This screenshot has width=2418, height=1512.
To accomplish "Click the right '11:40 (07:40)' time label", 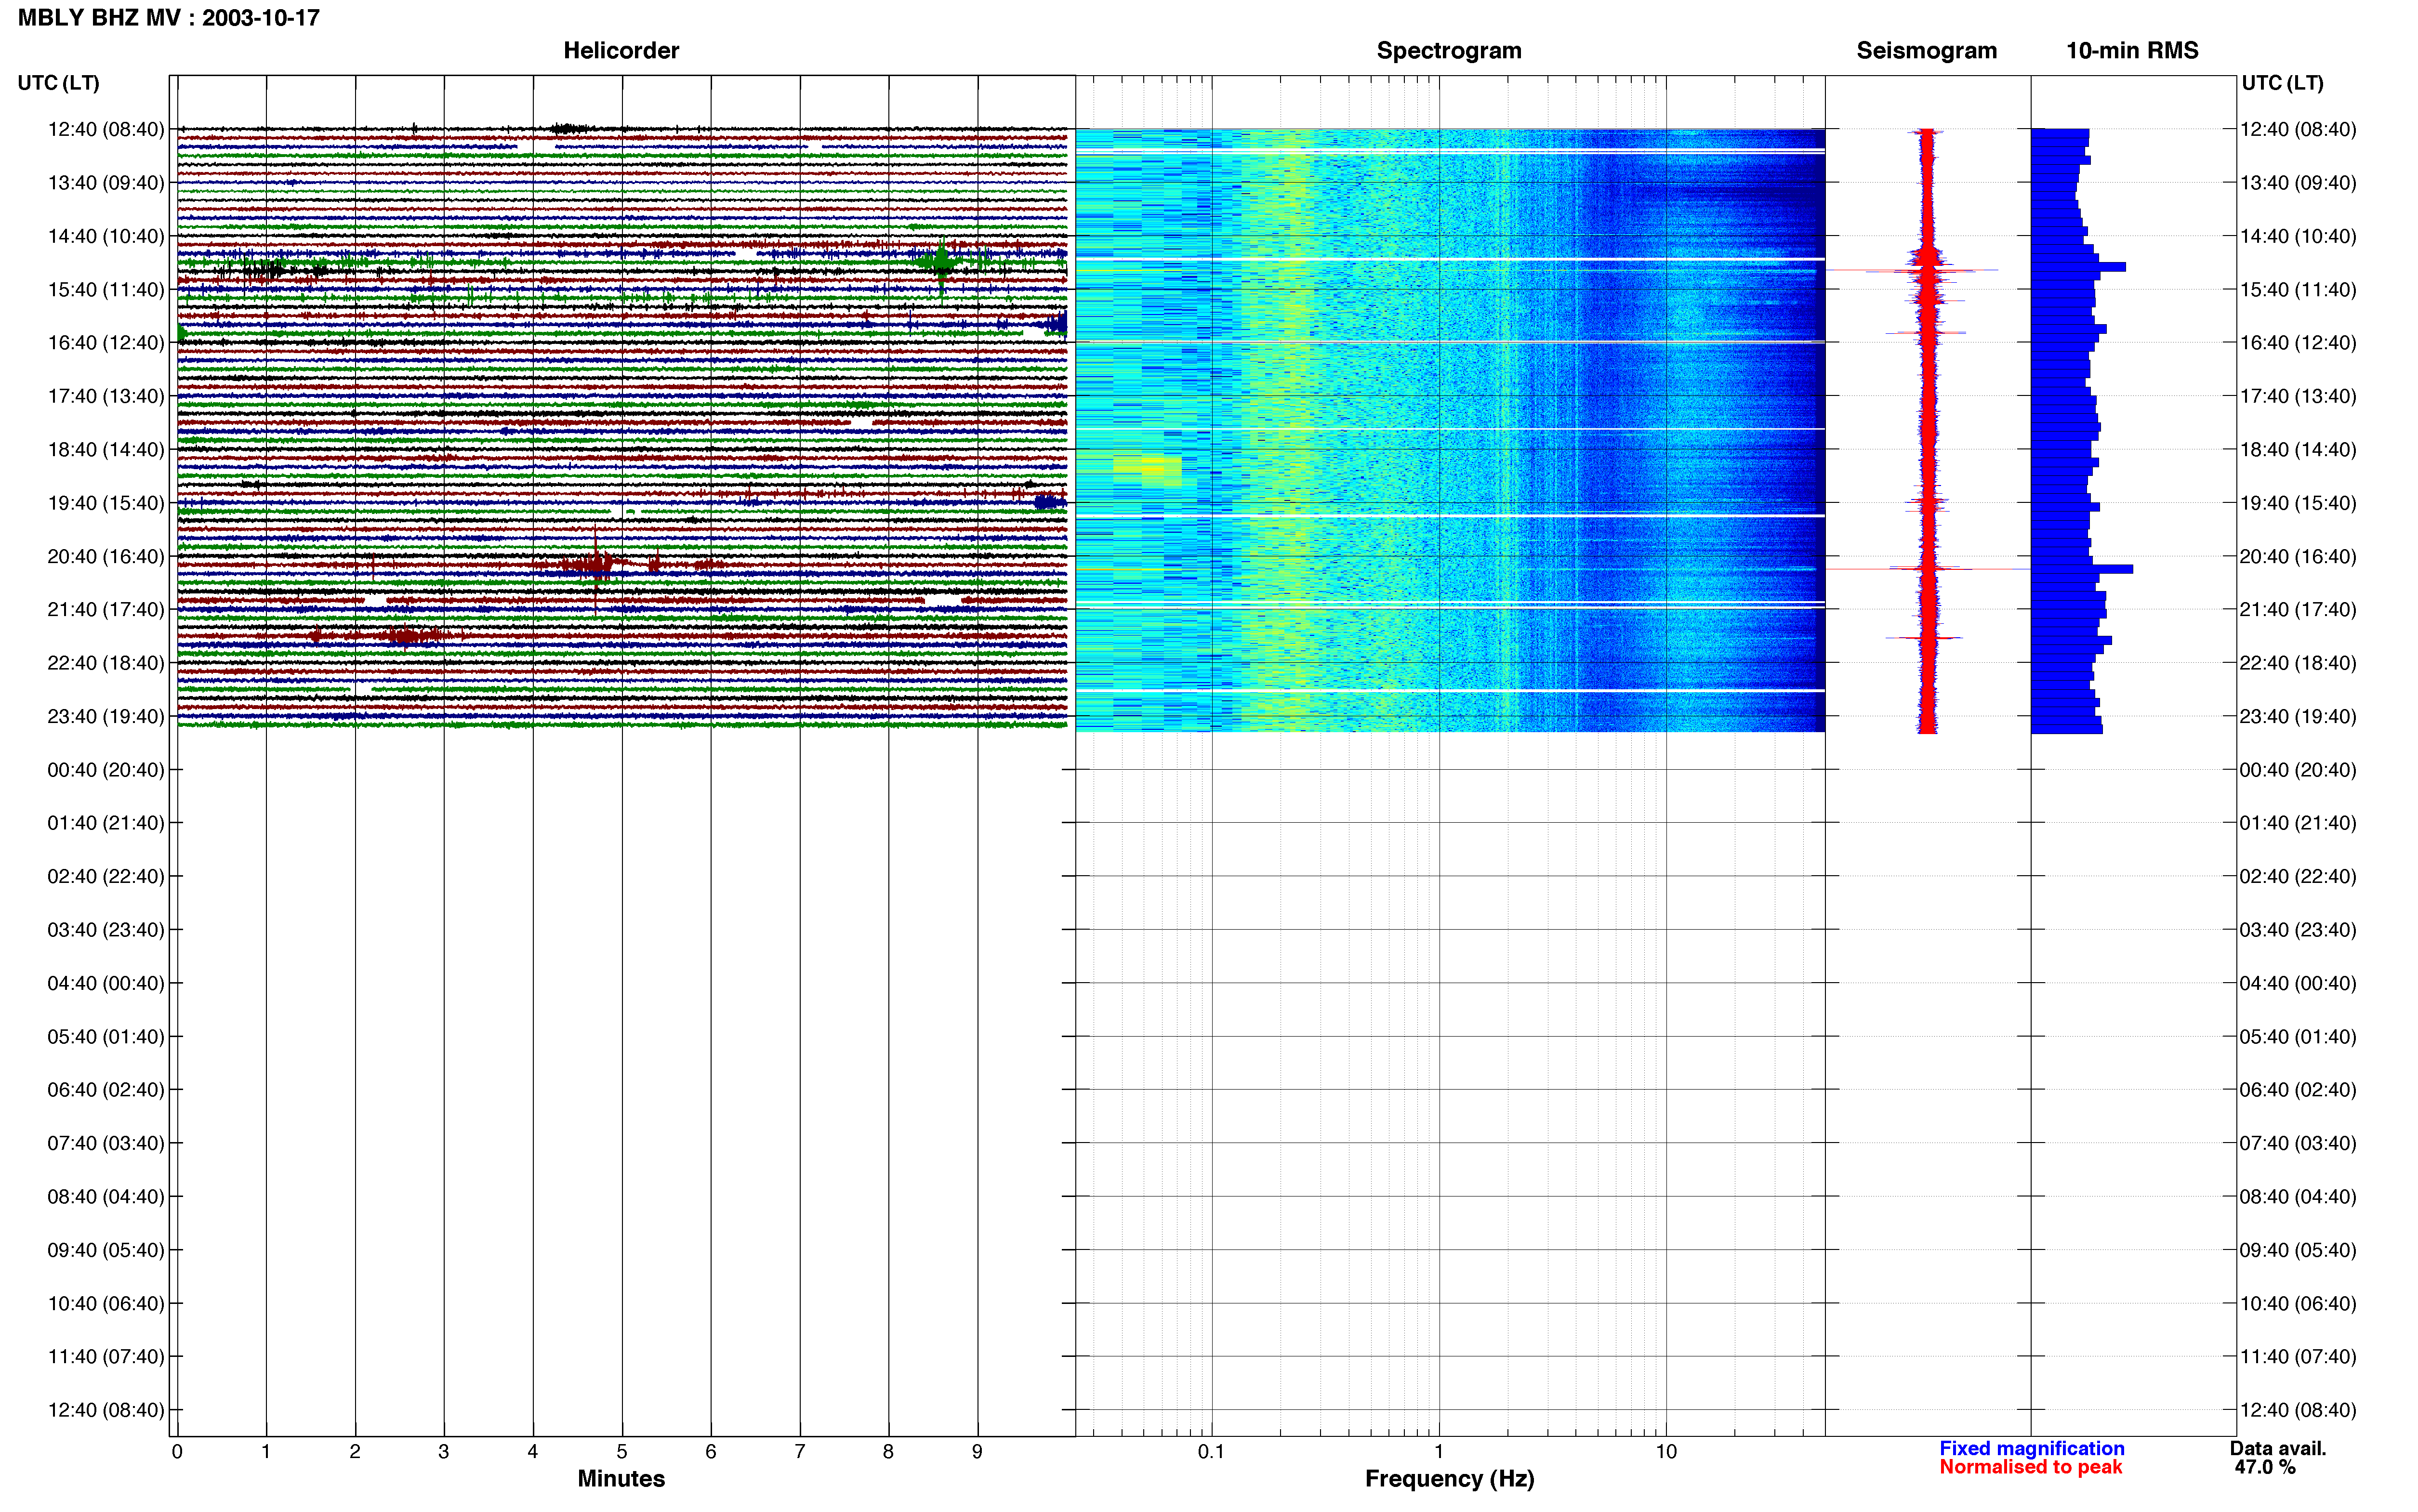I will (2298, 1356).
